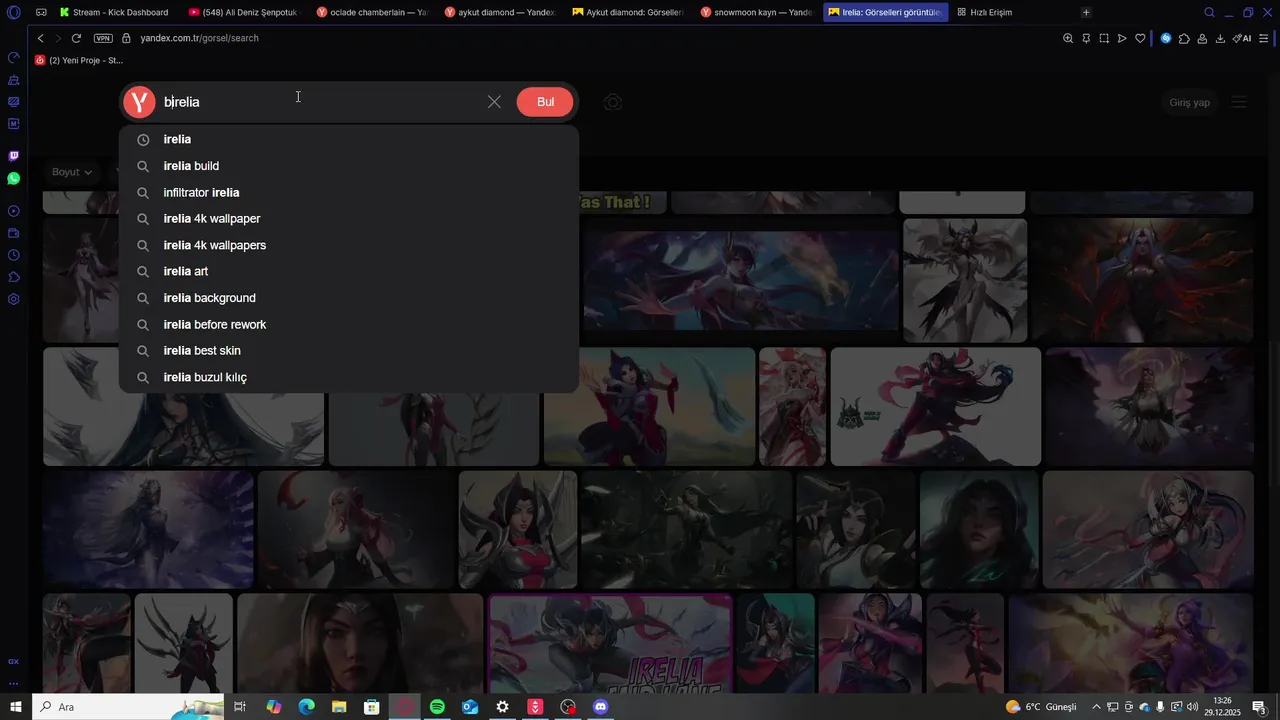Open Windows Start menu
The height and width of the screenshot is (720, 1280).
tap(15, 707)
